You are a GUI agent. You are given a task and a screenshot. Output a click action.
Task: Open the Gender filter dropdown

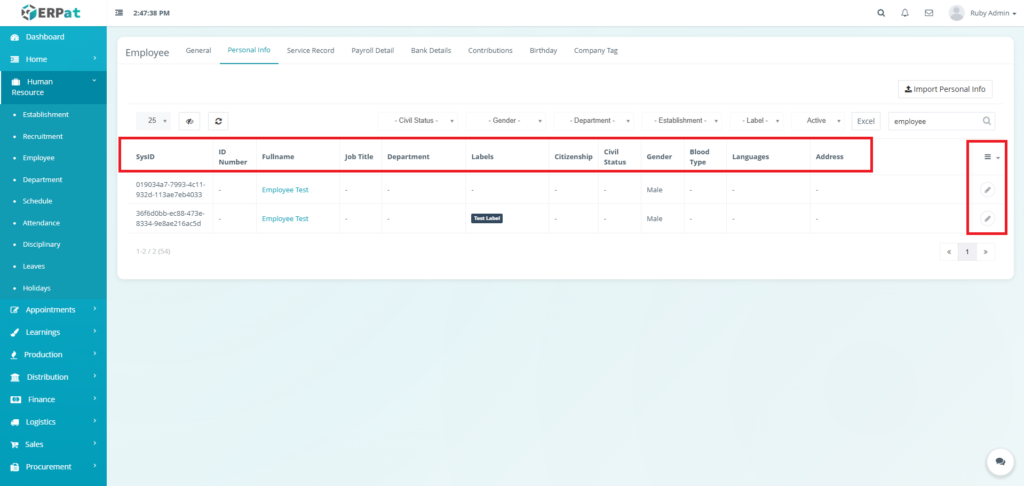510,120
